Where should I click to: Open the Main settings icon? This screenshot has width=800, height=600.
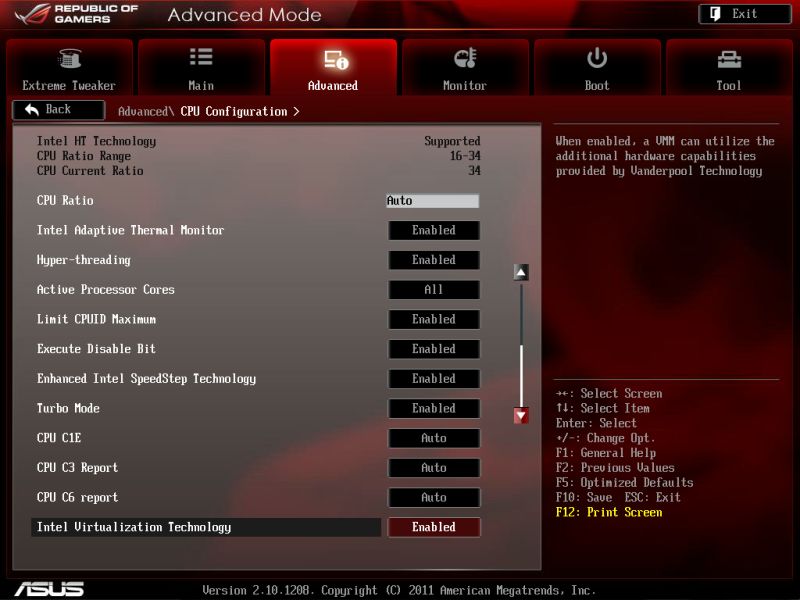point(199,58)
